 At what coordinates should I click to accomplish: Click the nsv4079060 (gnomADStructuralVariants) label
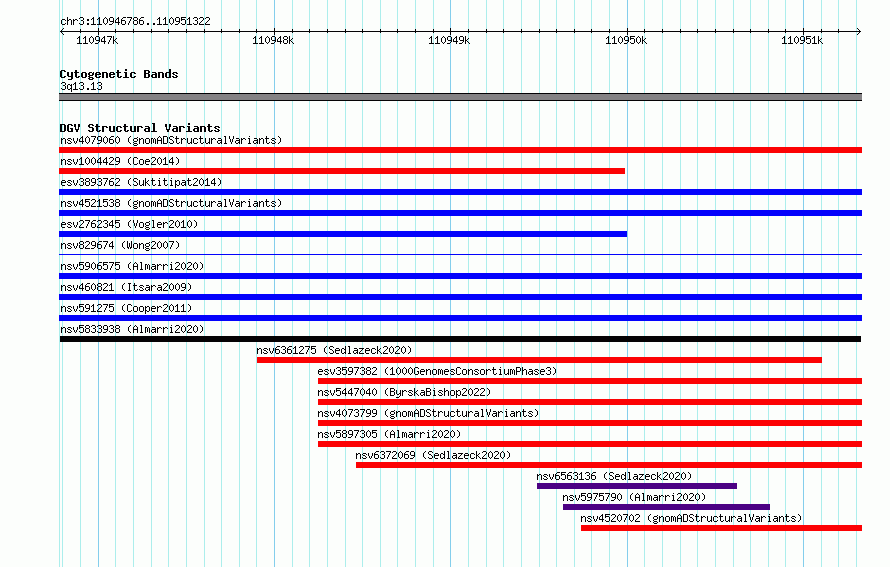[171, 140]
